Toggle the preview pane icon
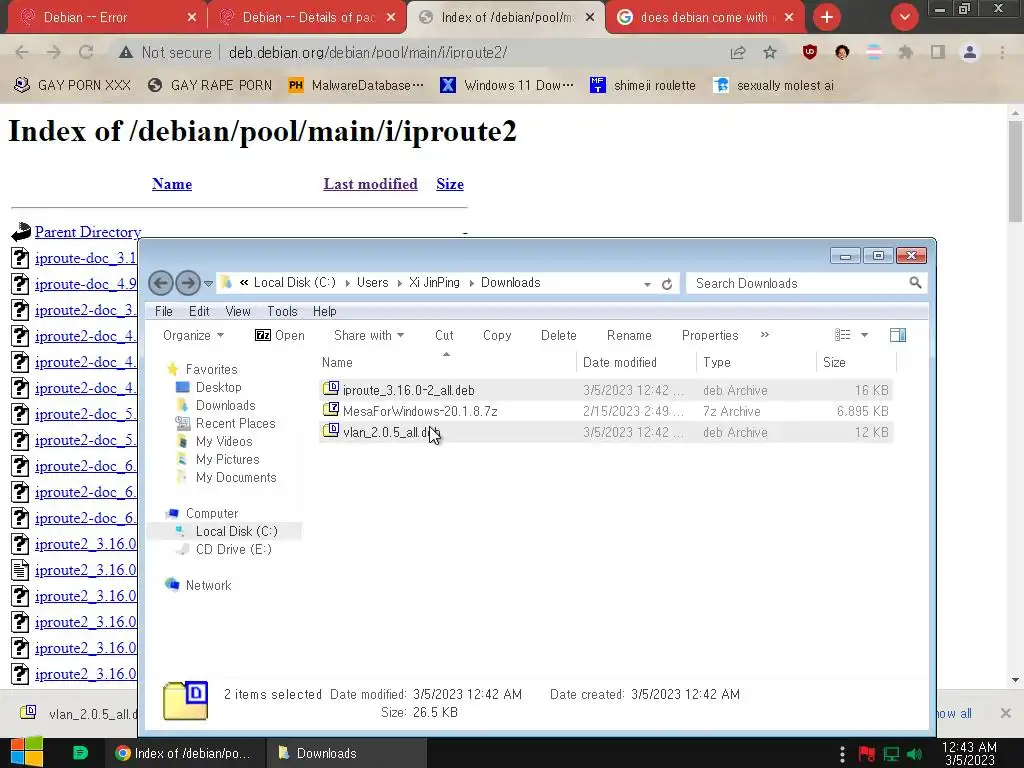Screen dimensions: 1024x768 coord(898,335)
